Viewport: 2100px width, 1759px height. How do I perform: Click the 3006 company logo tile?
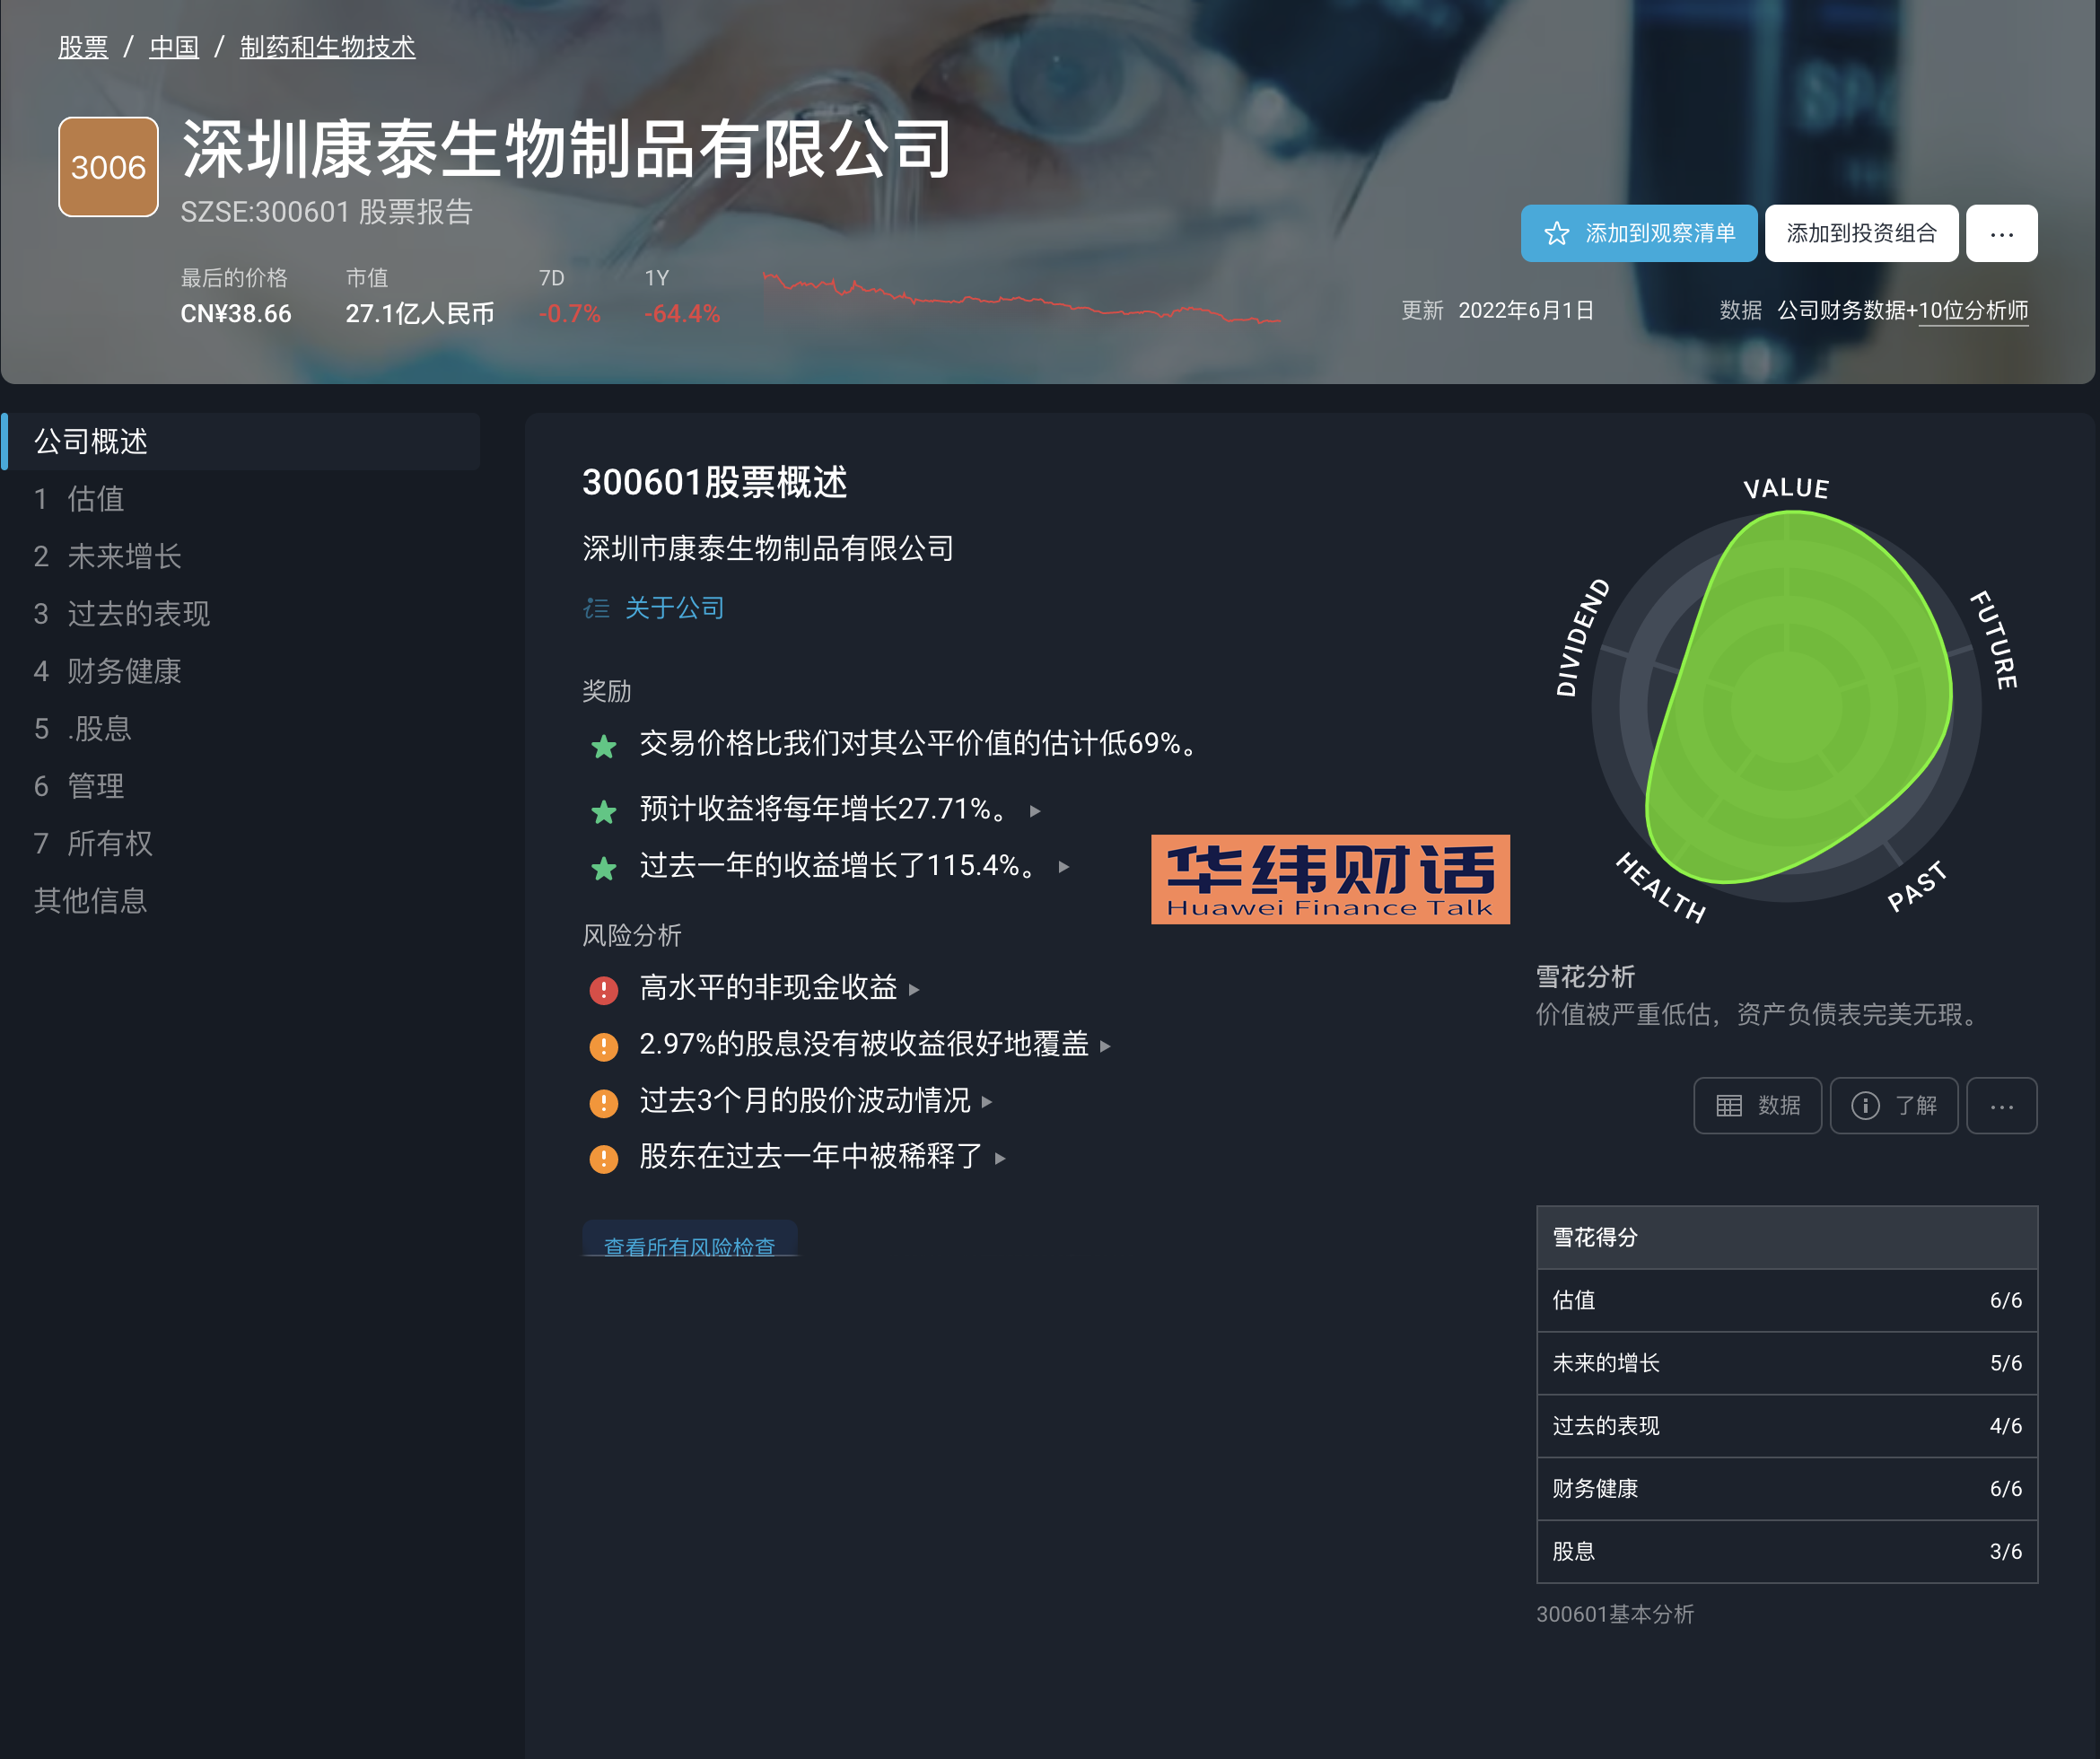click(x=108, y=166)
